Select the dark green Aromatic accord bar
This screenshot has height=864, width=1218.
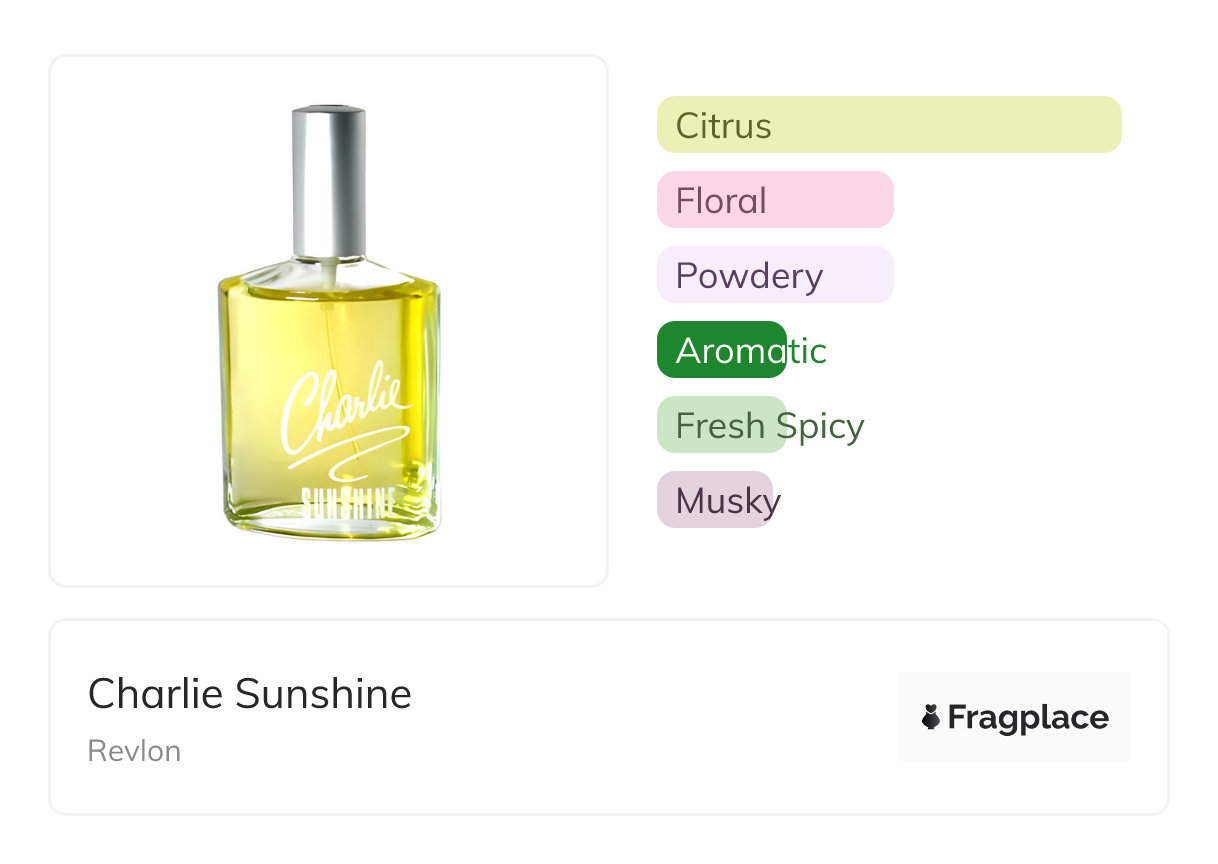click(x=720, y=350)
